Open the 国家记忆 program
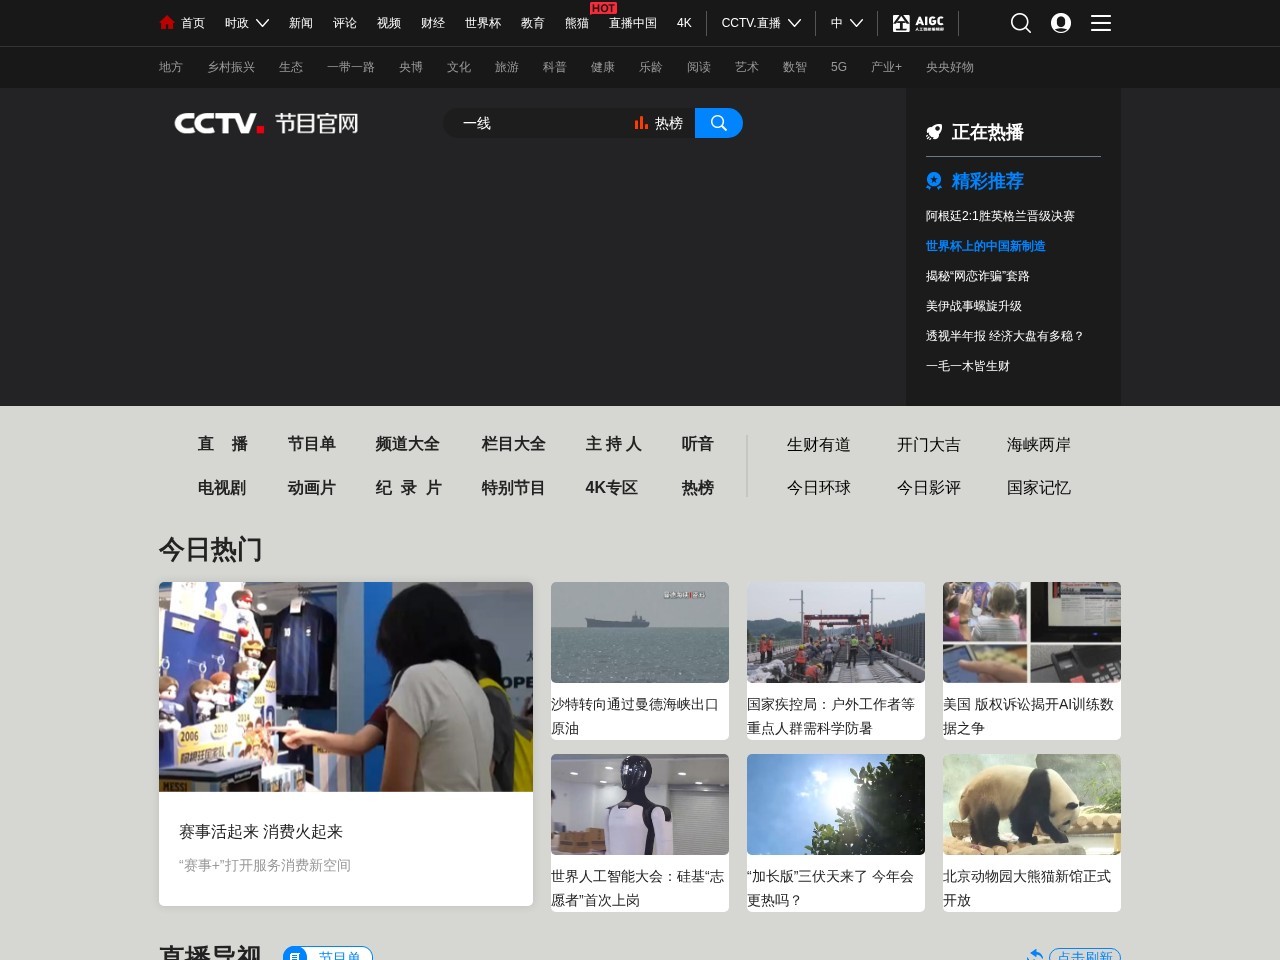This screenshot has height=960, width=1280. tap(1039, 488)
